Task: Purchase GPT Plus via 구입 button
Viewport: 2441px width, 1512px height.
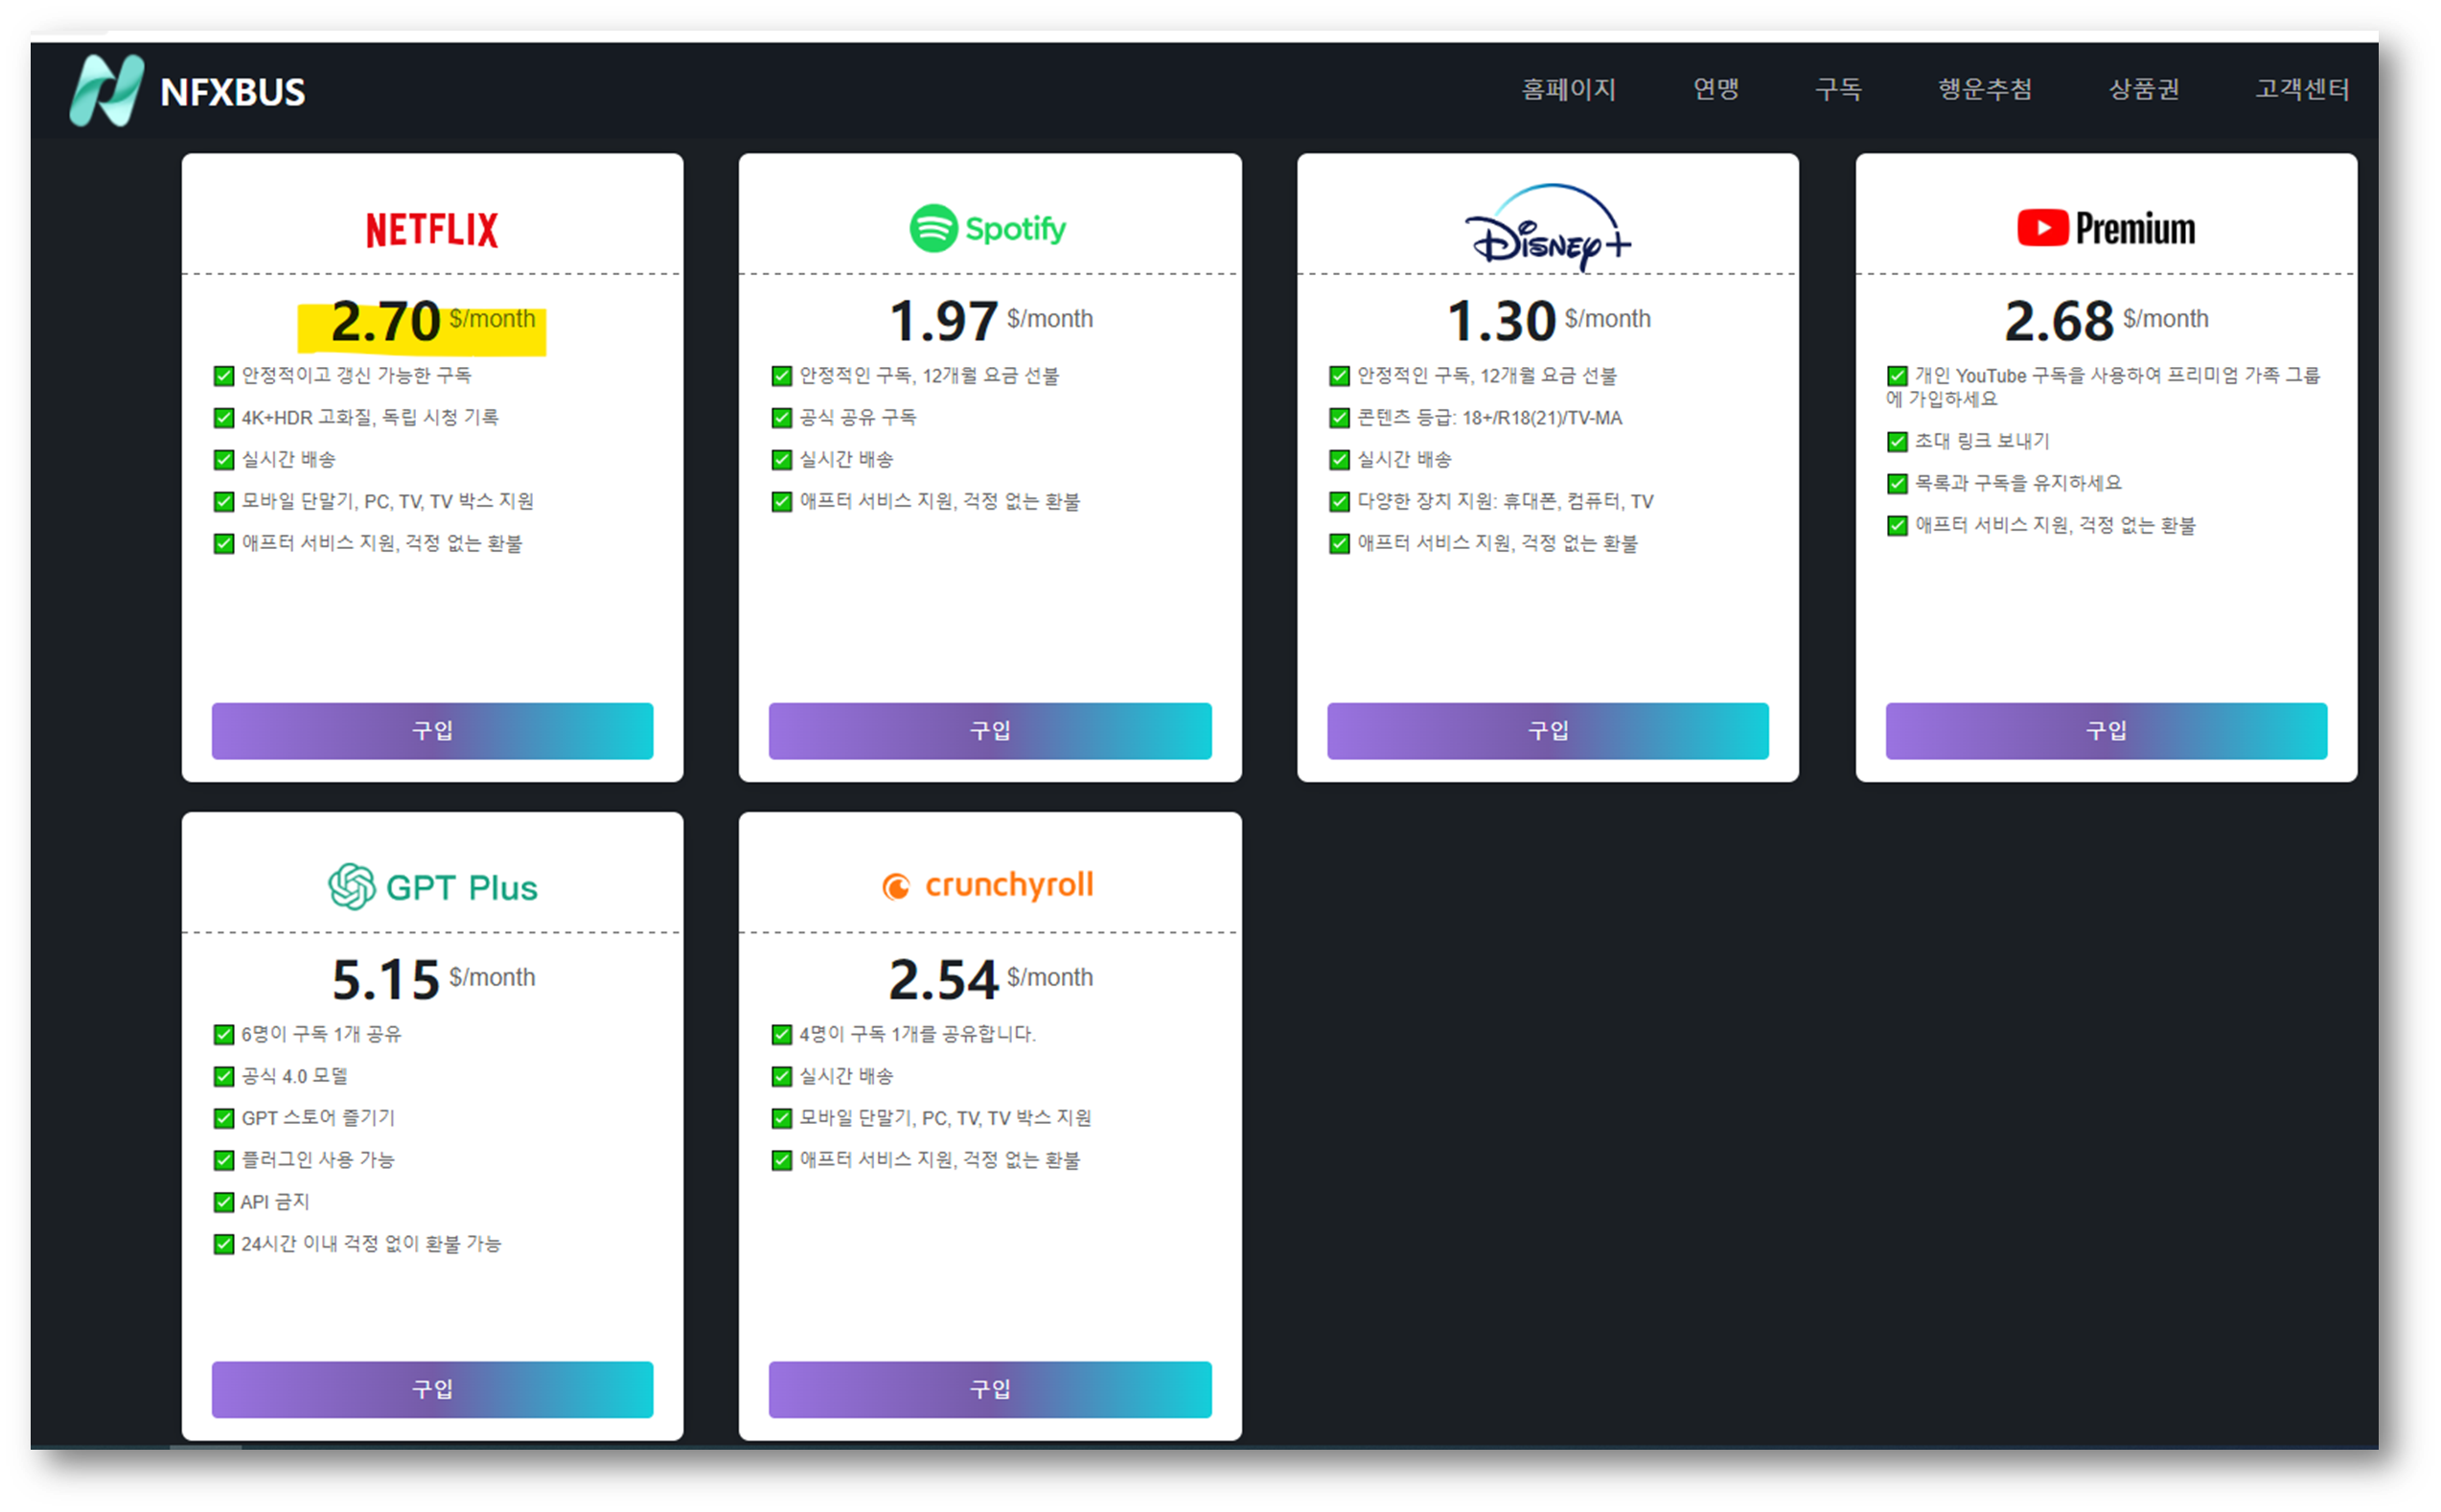Action: [432, 1390]
